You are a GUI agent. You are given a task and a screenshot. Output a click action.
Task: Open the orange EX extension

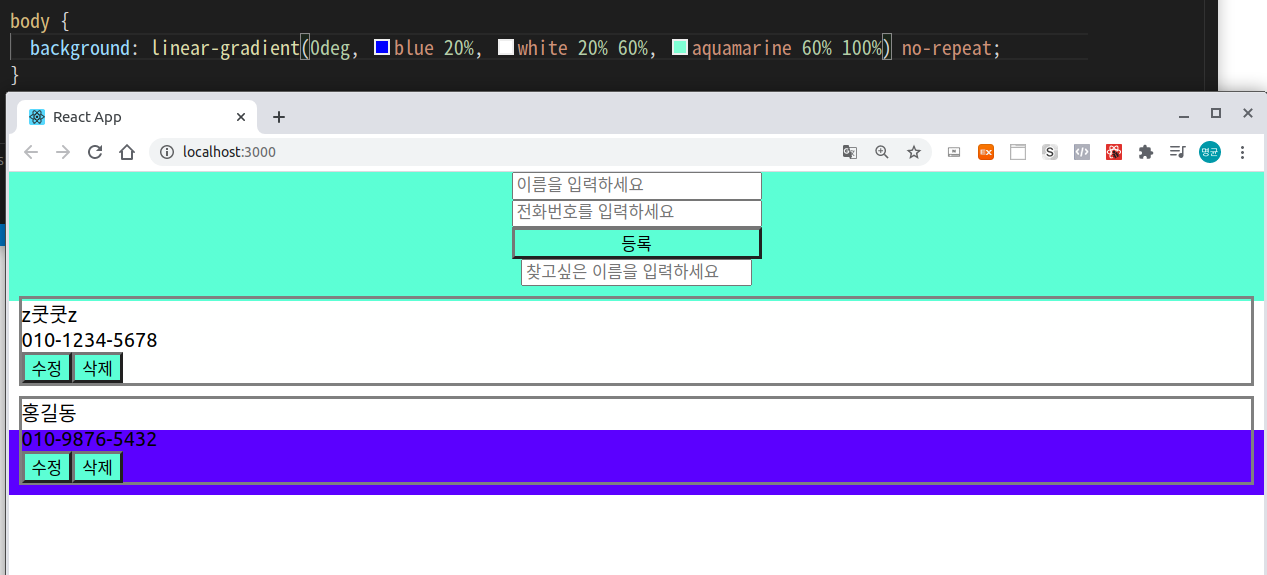(x=986, y=152)
